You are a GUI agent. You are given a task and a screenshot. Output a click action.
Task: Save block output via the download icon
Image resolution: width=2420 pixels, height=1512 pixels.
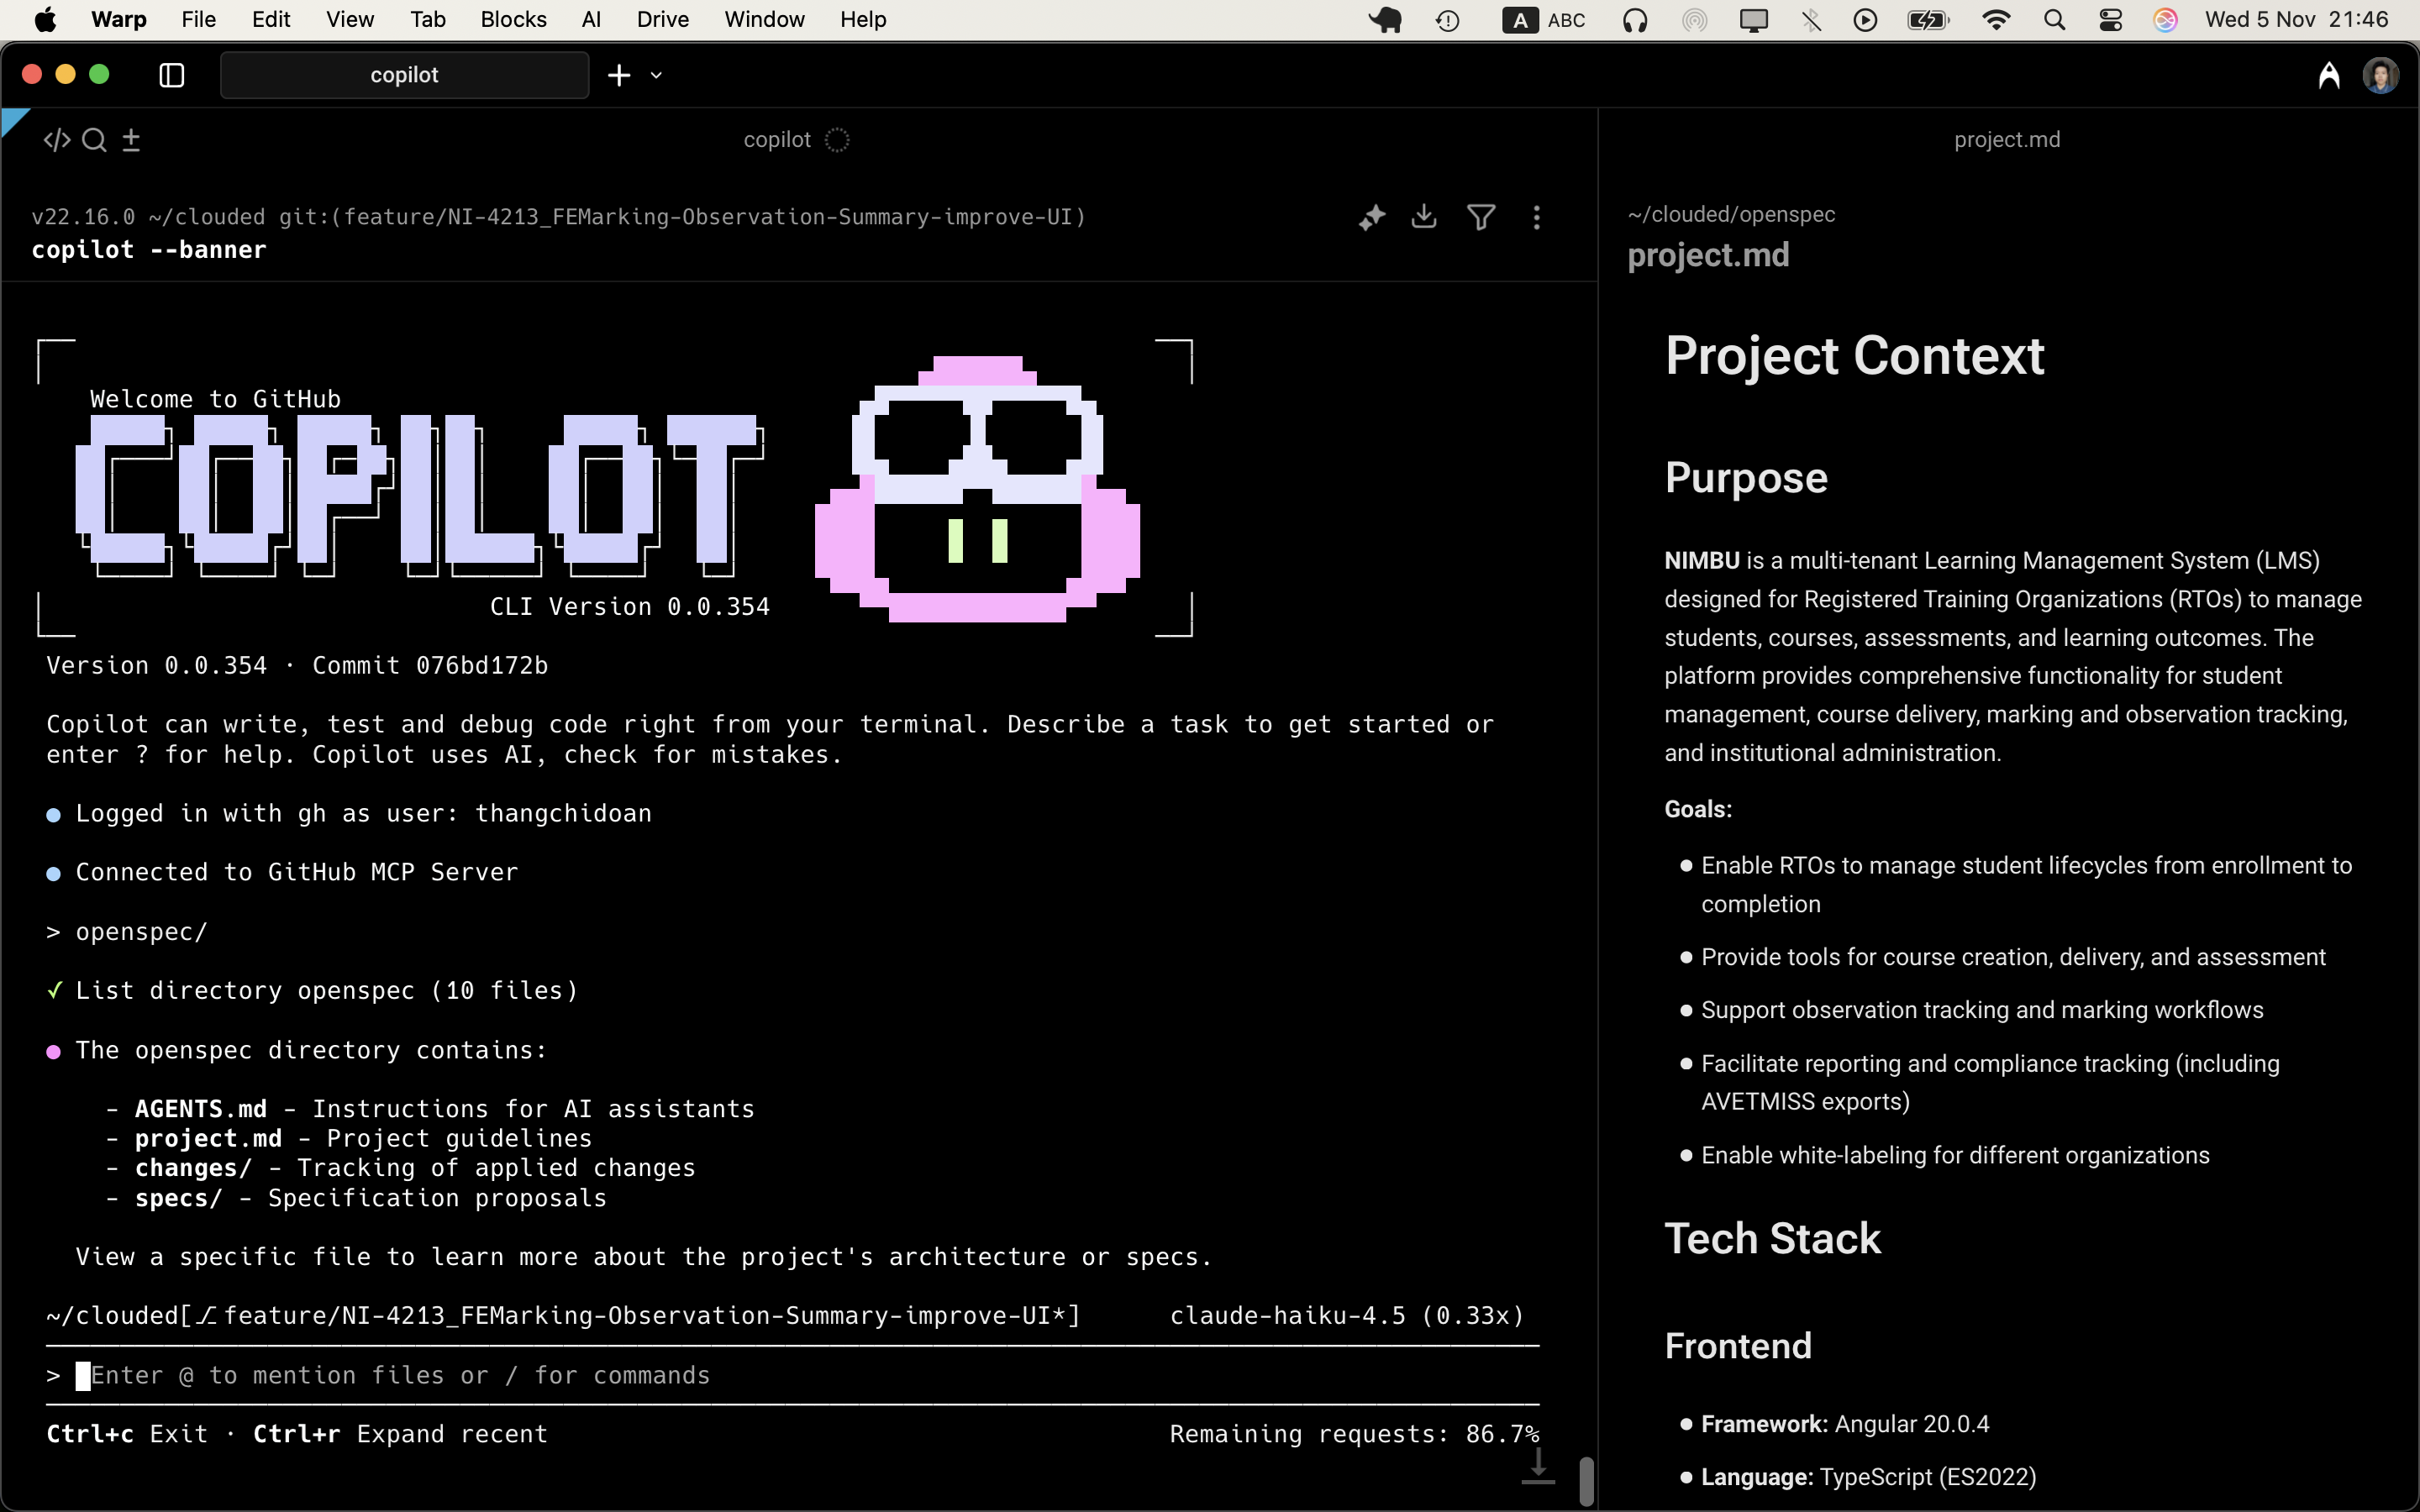tap(1424, 217)
